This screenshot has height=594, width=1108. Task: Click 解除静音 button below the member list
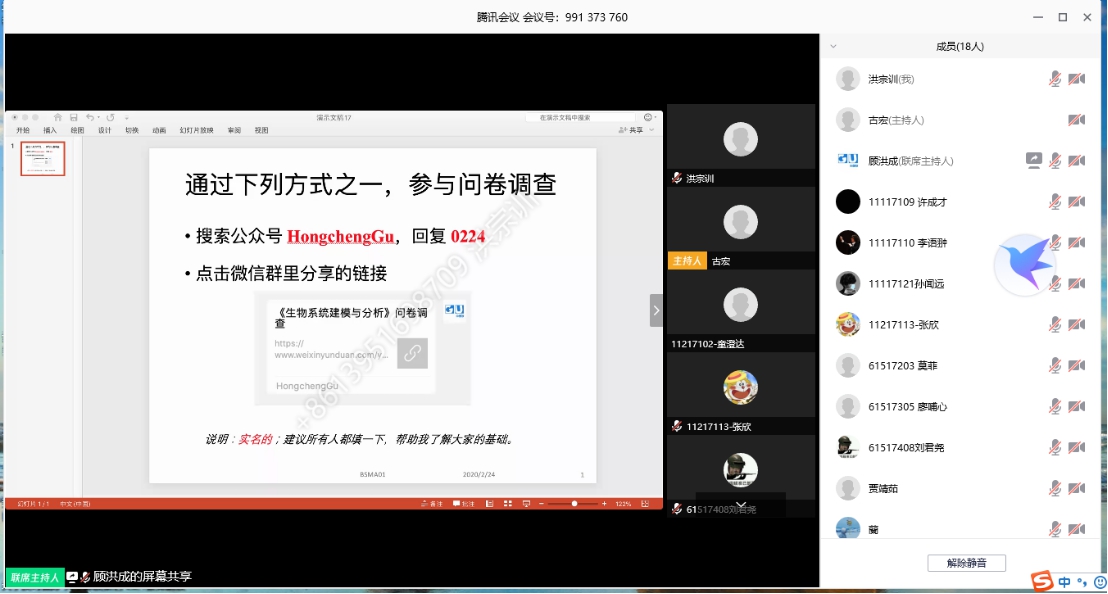click(x=966, y=563)
